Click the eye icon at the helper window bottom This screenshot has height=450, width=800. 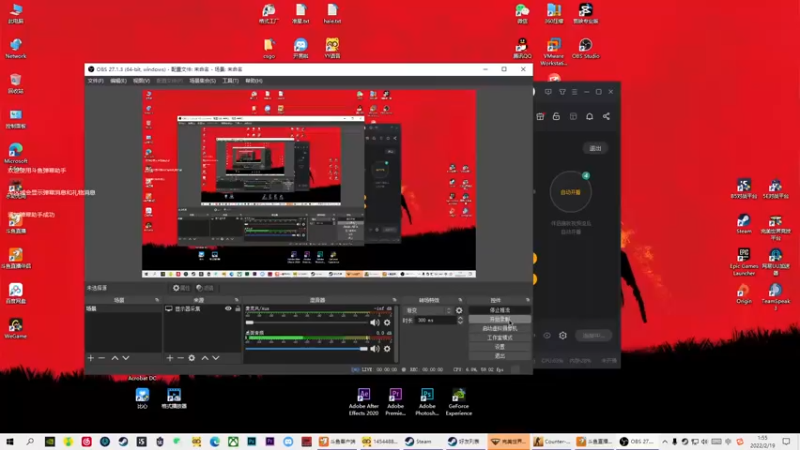click(x=547, y=336)
